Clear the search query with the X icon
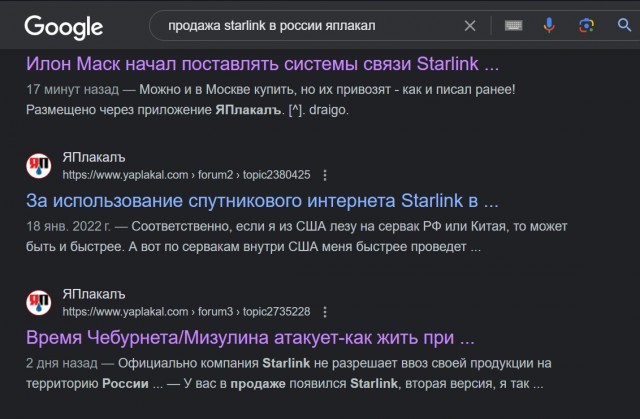The image size is (640, 419). coord(470,26)
